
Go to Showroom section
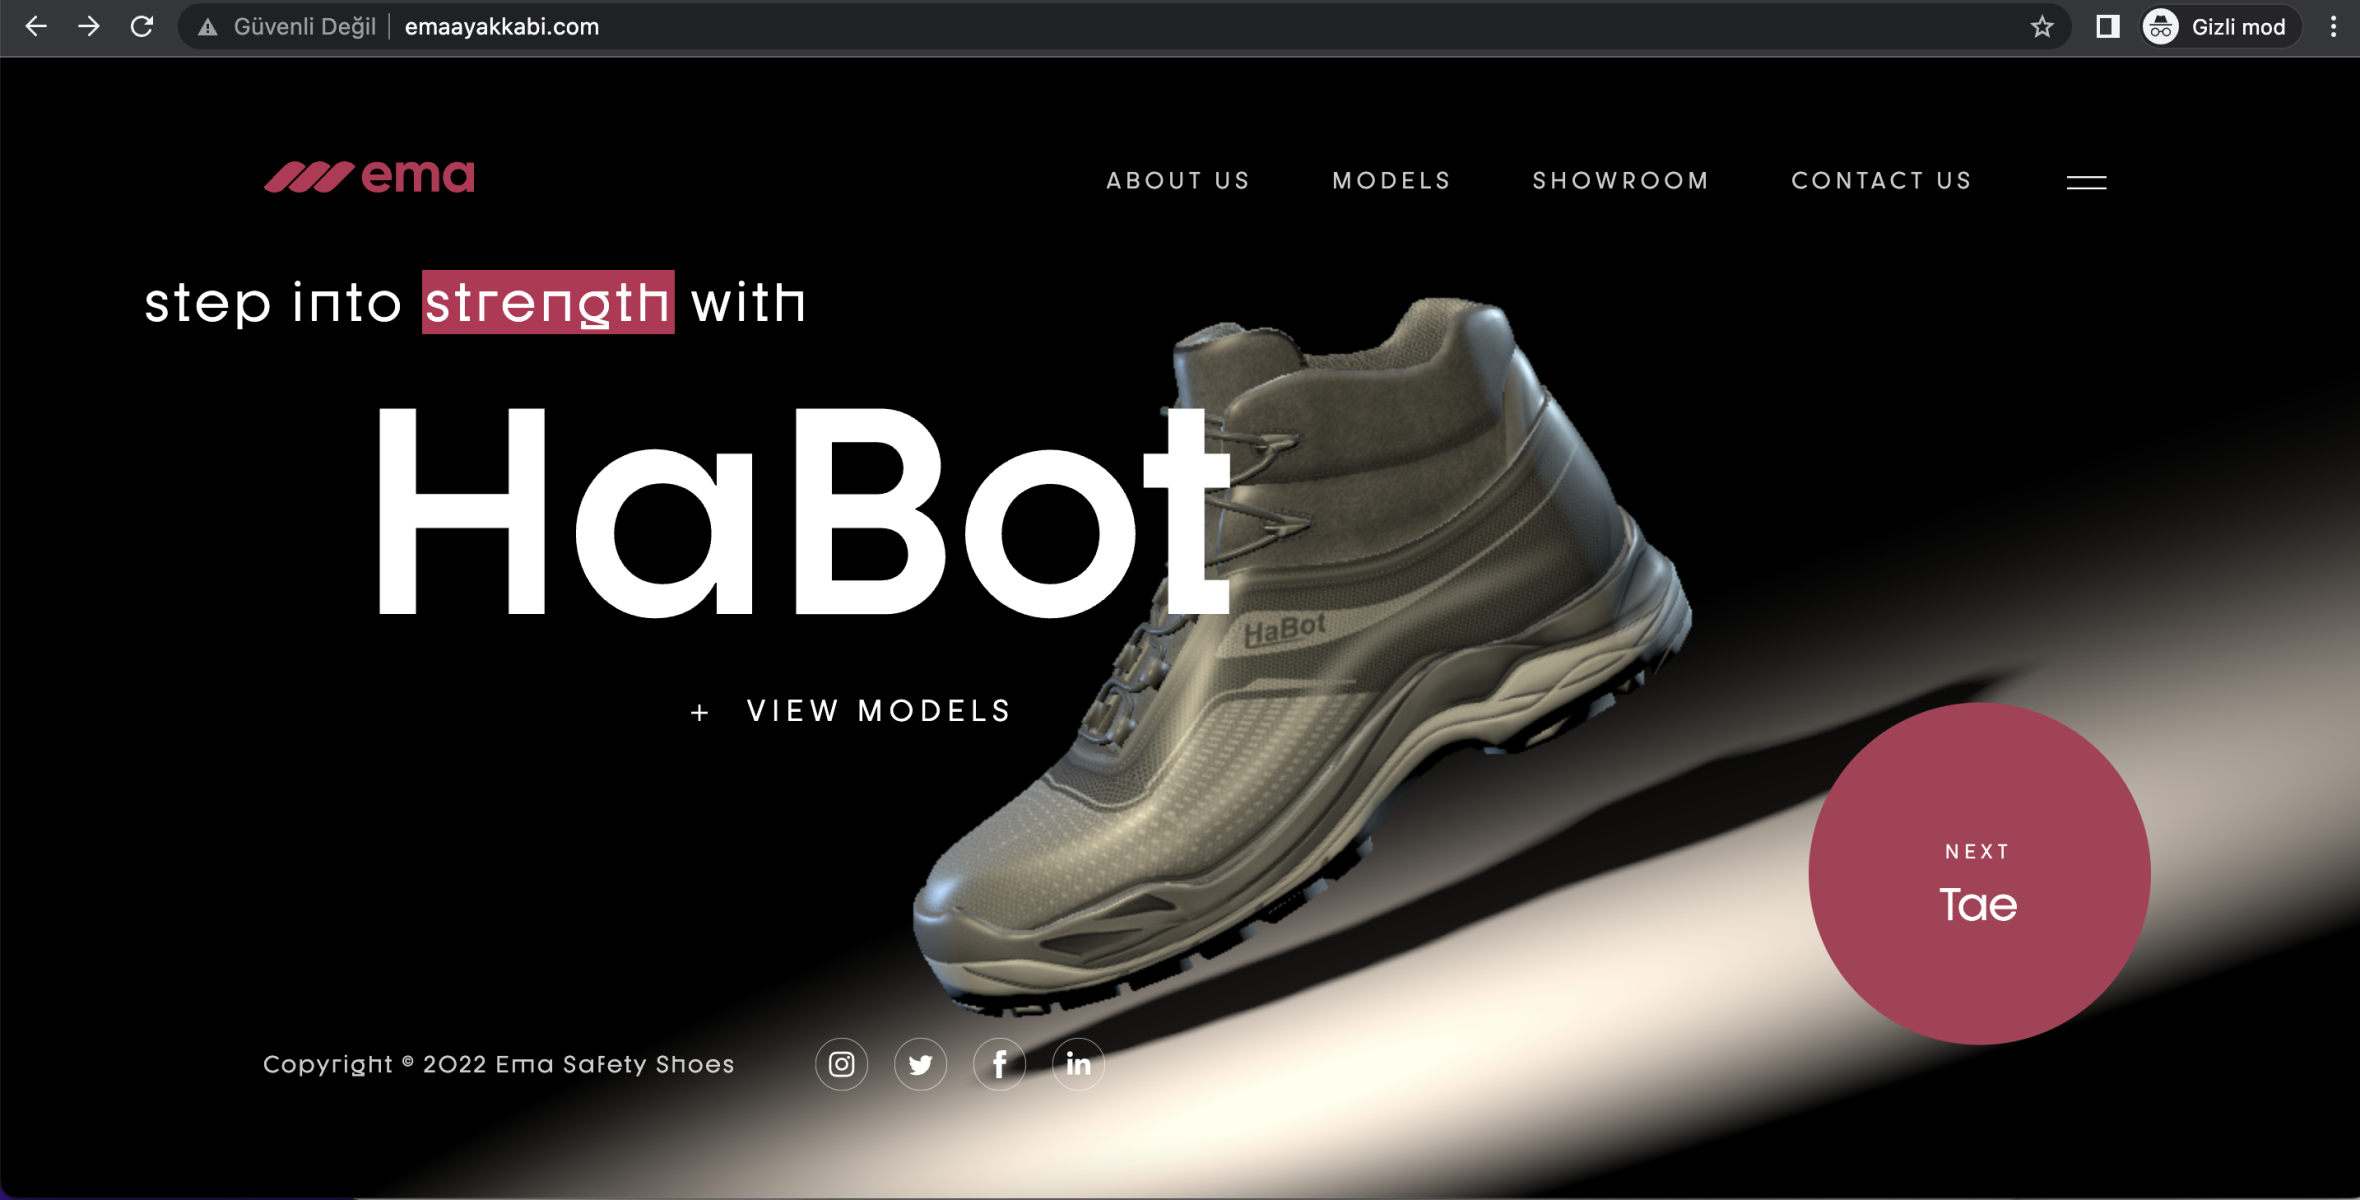[x=1621, y=181]
